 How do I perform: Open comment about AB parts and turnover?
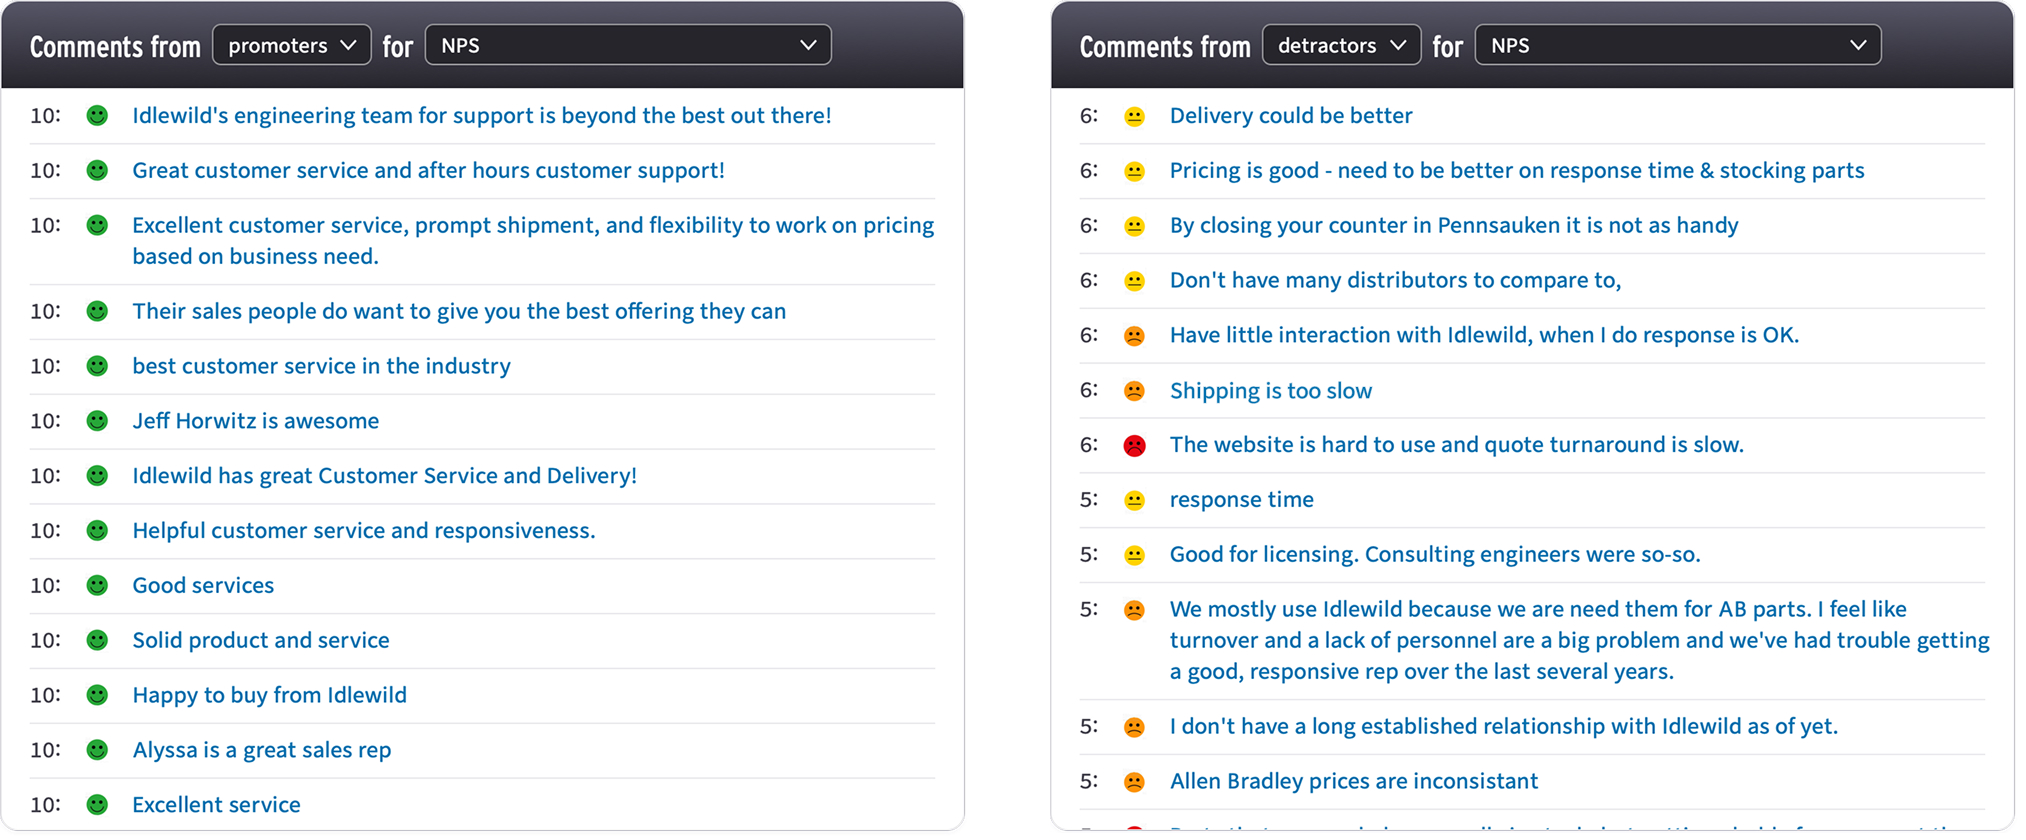click(1580, 640)
